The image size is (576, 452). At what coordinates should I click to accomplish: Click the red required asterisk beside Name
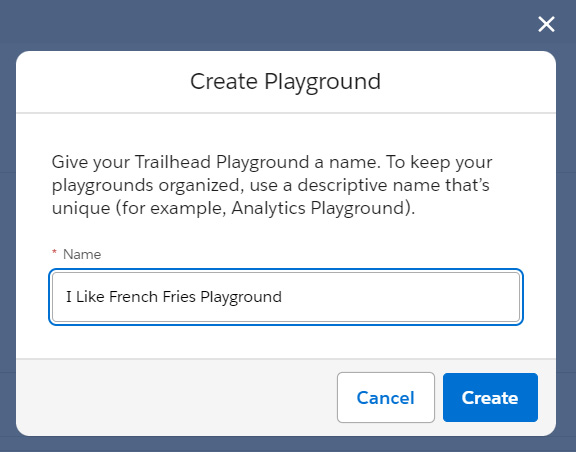[x=54, y=252]
